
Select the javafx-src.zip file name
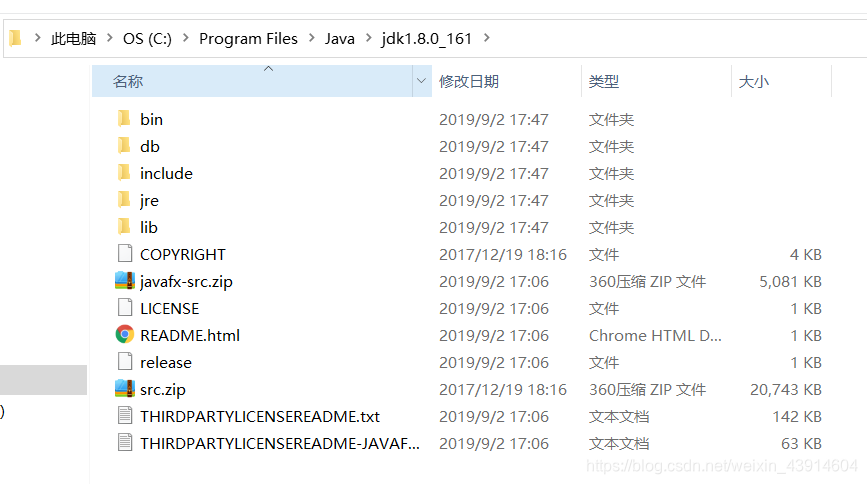pos(186,282)
